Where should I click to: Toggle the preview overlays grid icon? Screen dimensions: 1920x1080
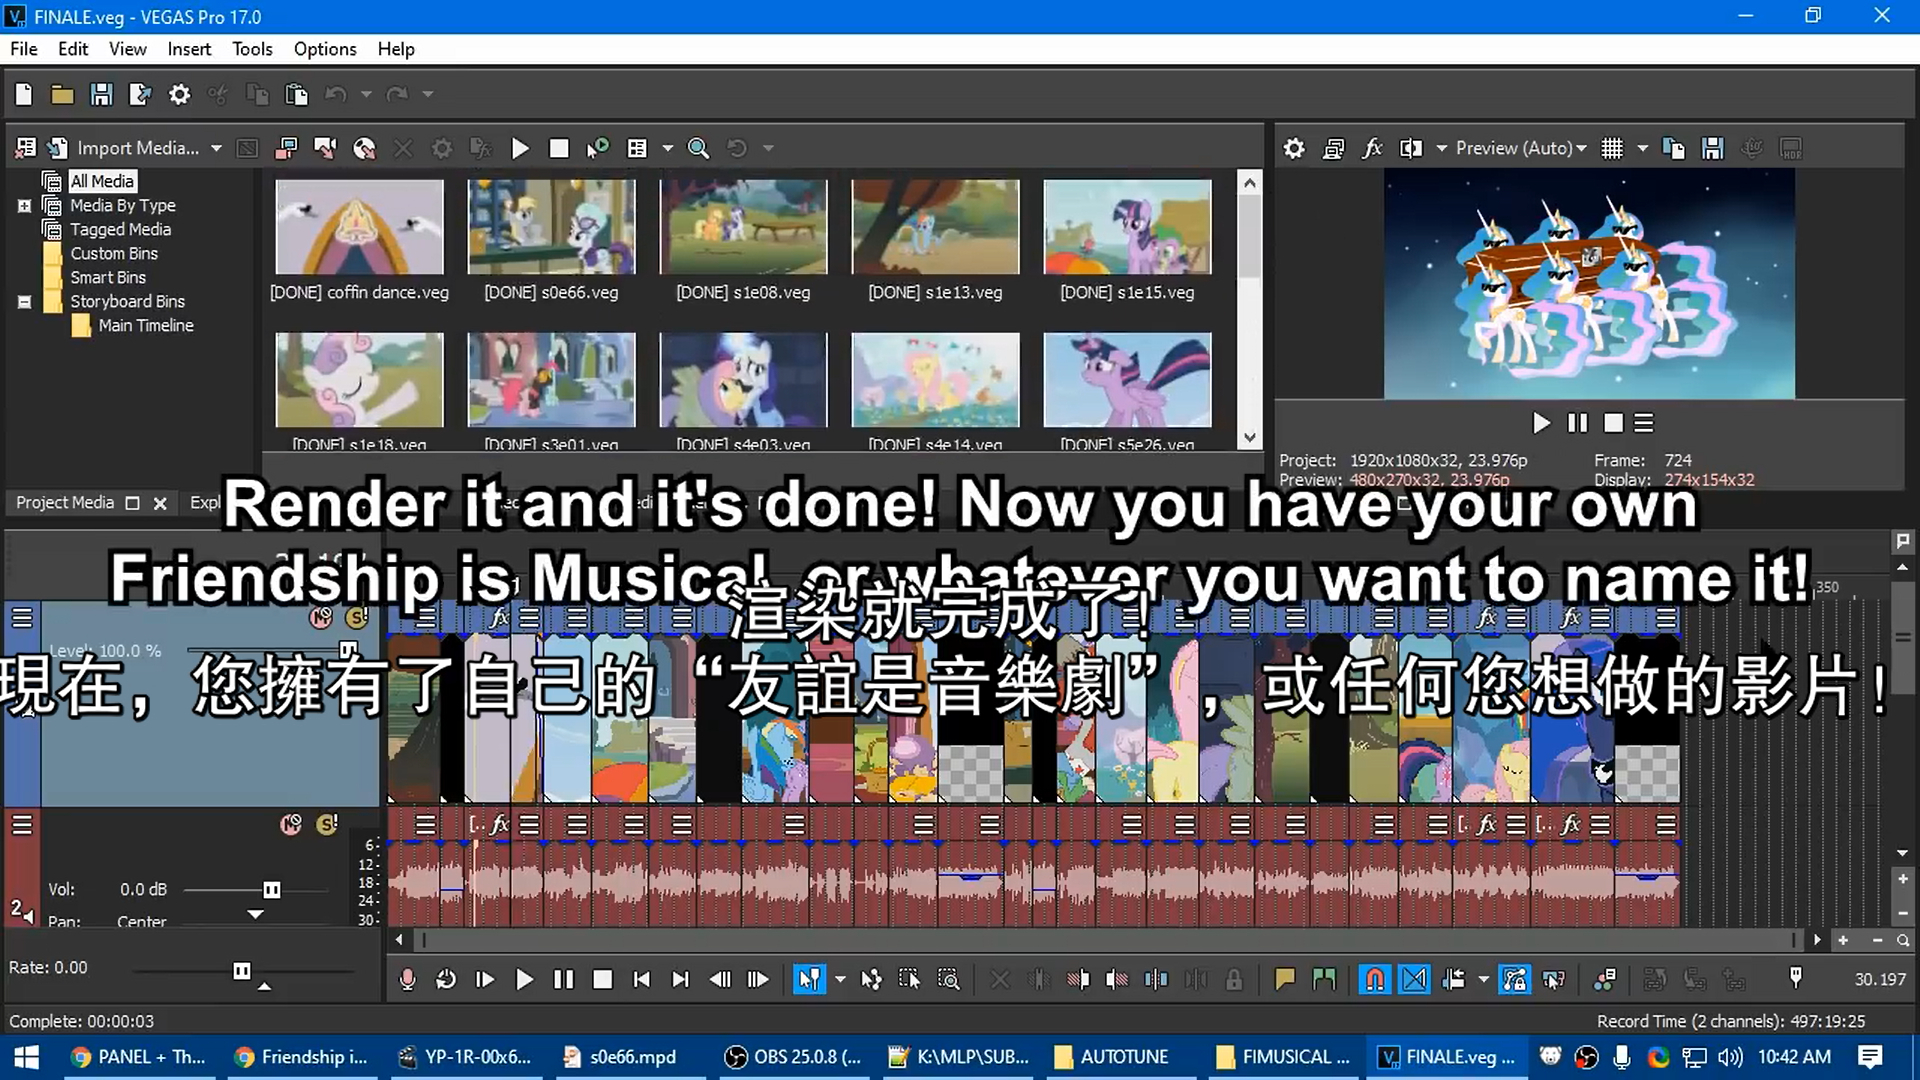coord(1612,148)
